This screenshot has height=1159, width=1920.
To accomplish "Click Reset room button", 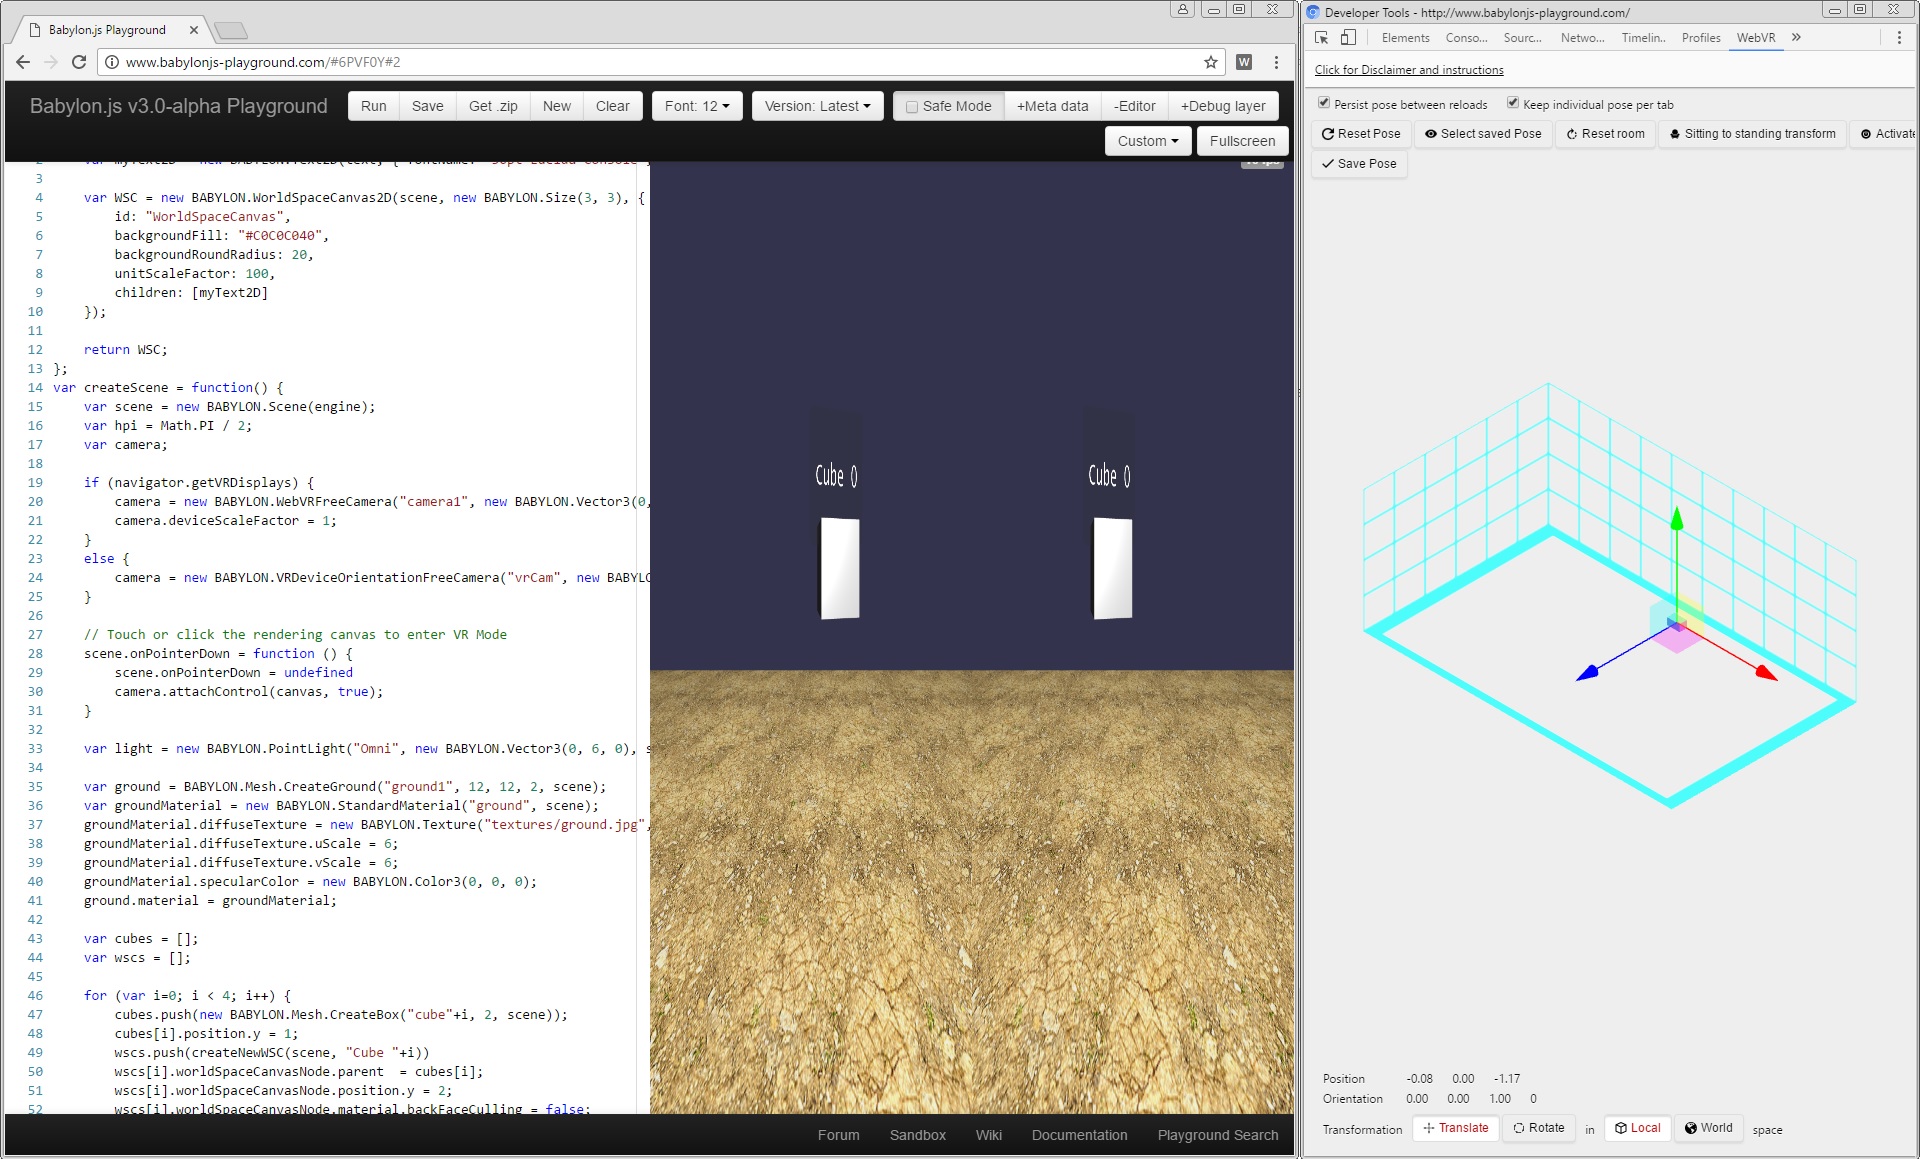I will click(1605, 134).
